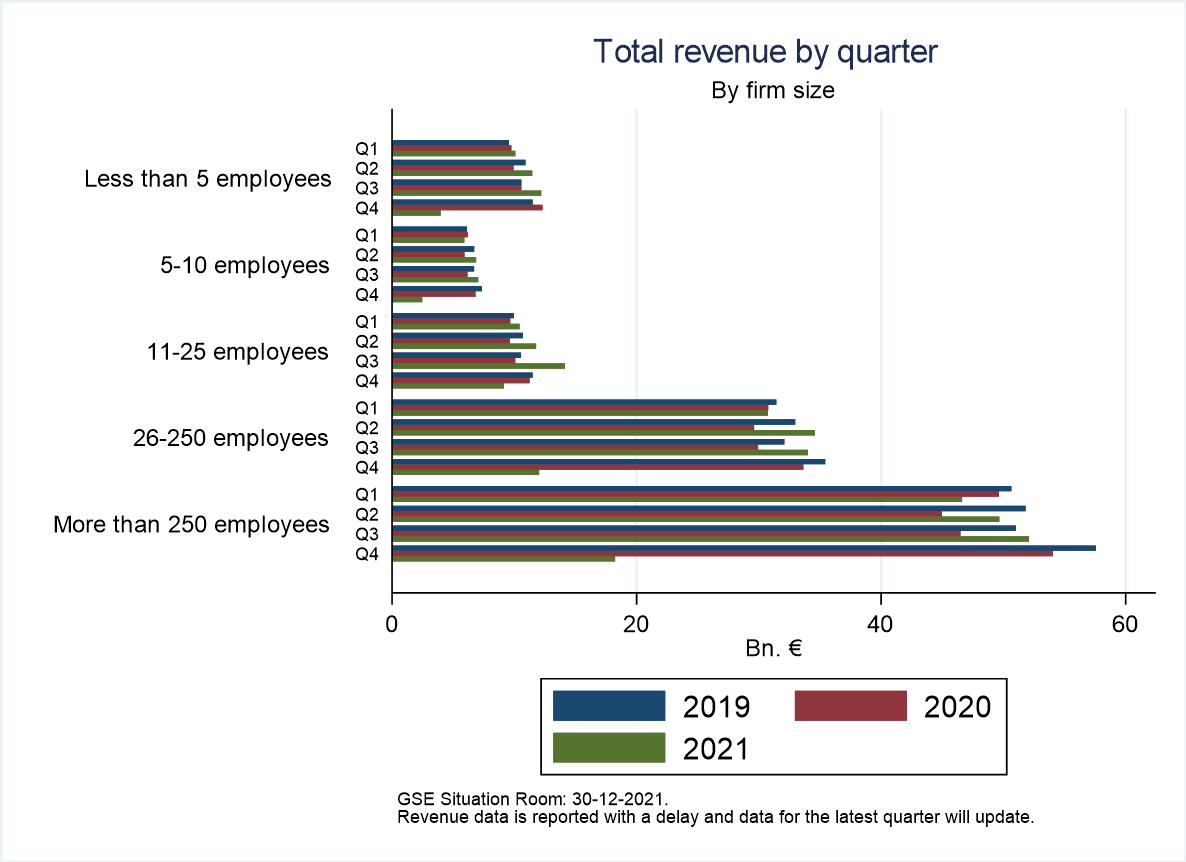Click the green 2021 legend swatch
The image size is (1186, 862).
click(x=608, y=748)
